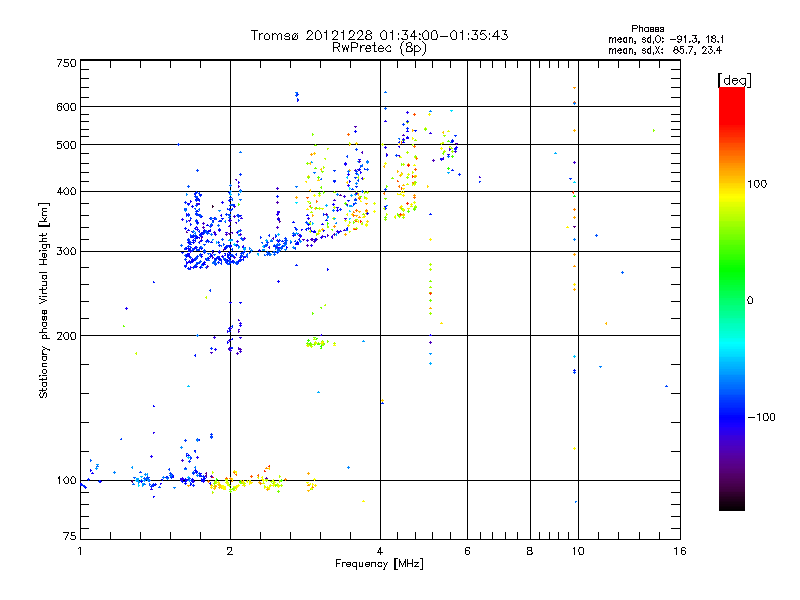Click the 'mean, sd,O: -91.3, 18.1' line
The width and height of the screenshot is (800, 600).
665,39
